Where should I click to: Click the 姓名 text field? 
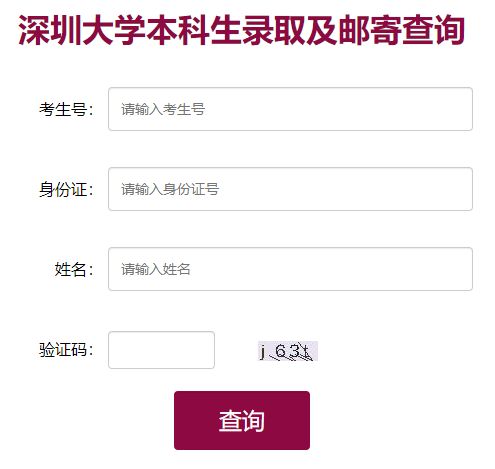pyautogui.click(x=290, y=269)
